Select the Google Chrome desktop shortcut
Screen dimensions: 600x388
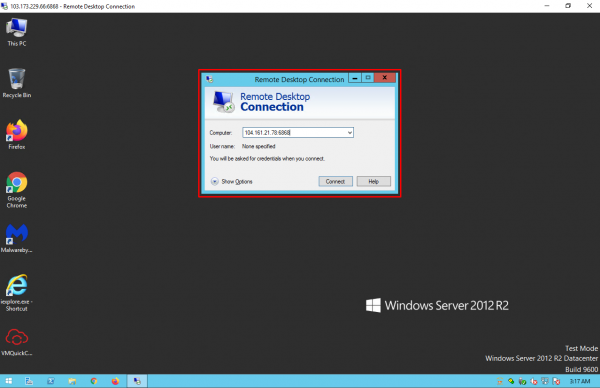(x=17, y=190)
